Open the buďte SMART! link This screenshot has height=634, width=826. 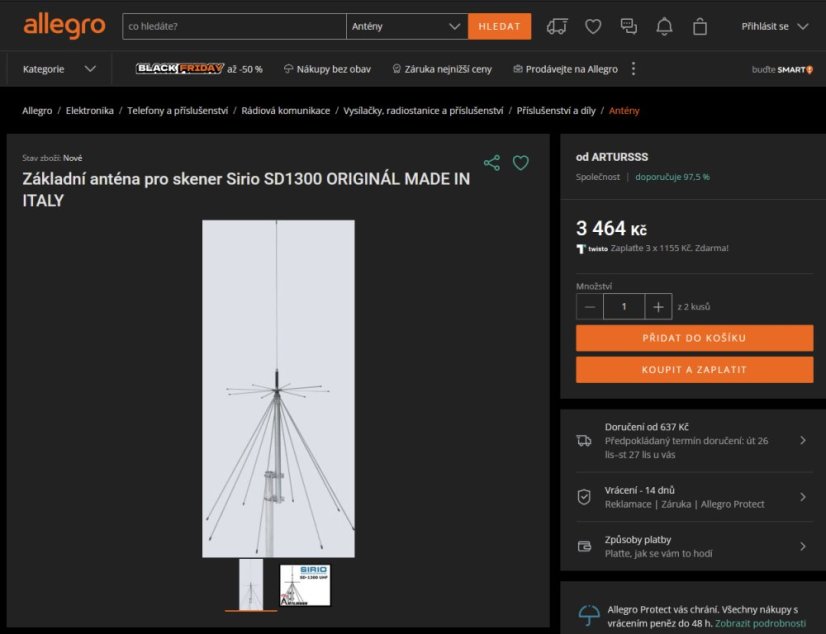tap(782, 70)
